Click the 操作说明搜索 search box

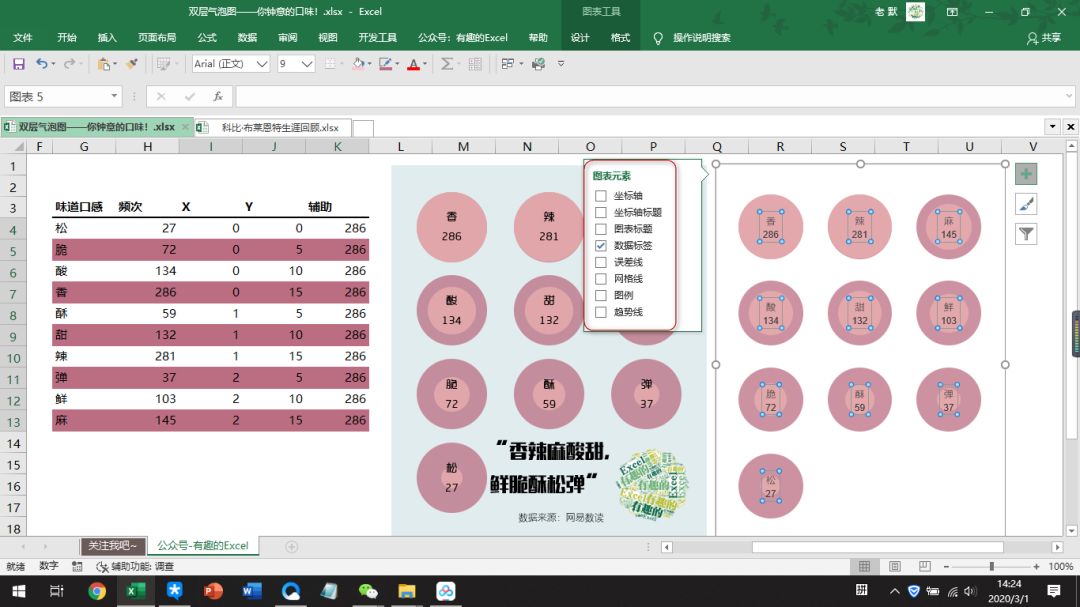point(701,38)
